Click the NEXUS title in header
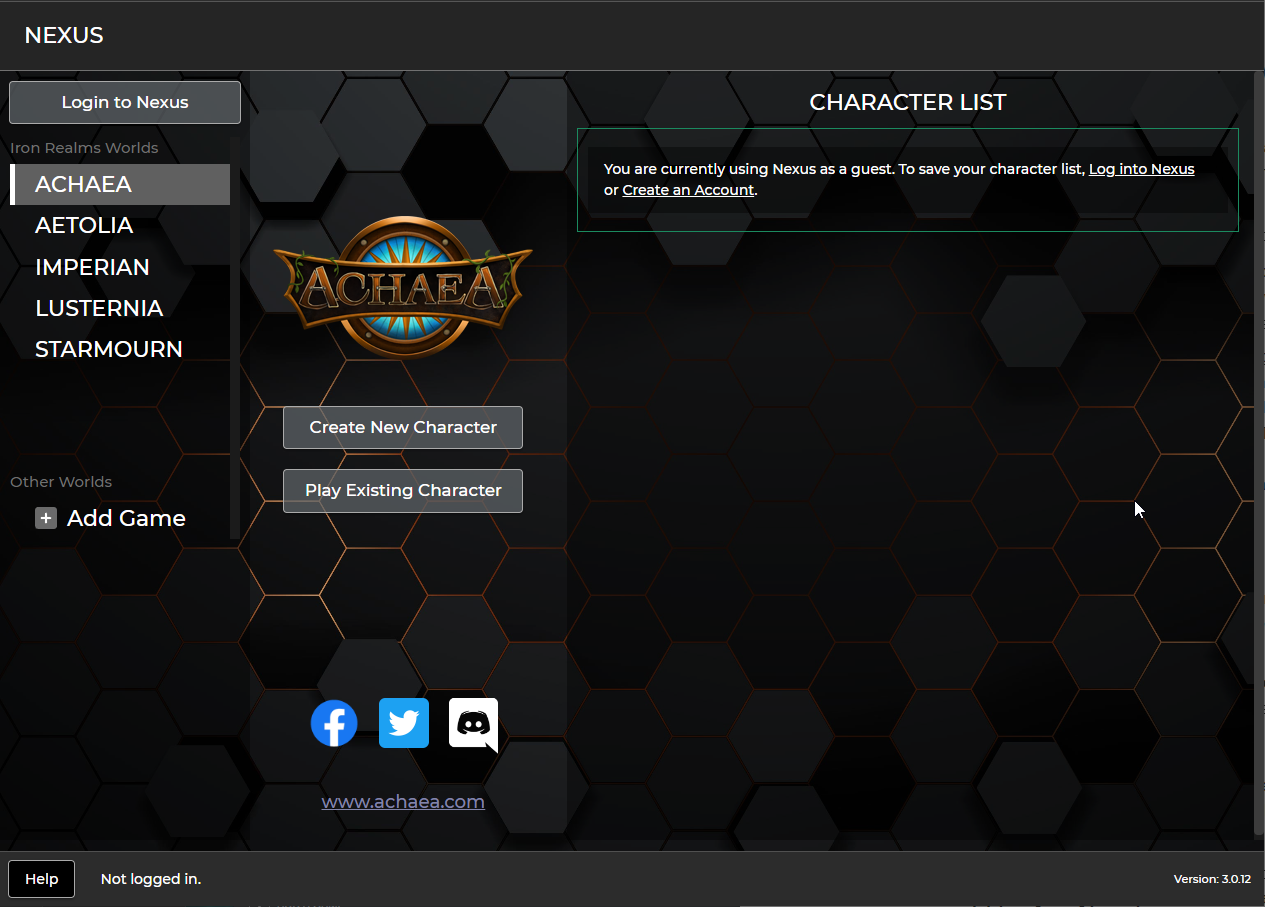The image size is (1265, 907). 64,36
